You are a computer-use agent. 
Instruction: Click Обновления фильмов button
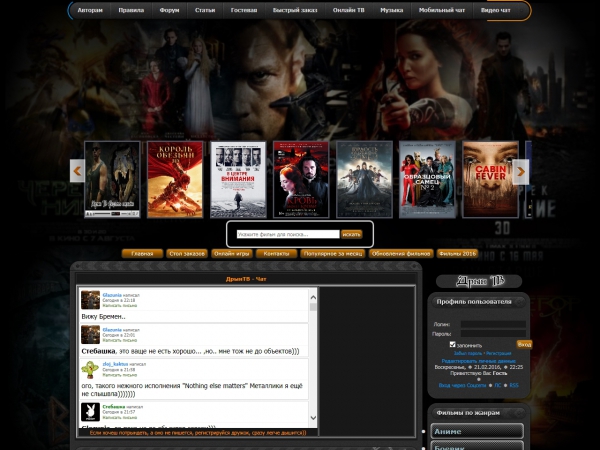[x=401, y=254]
